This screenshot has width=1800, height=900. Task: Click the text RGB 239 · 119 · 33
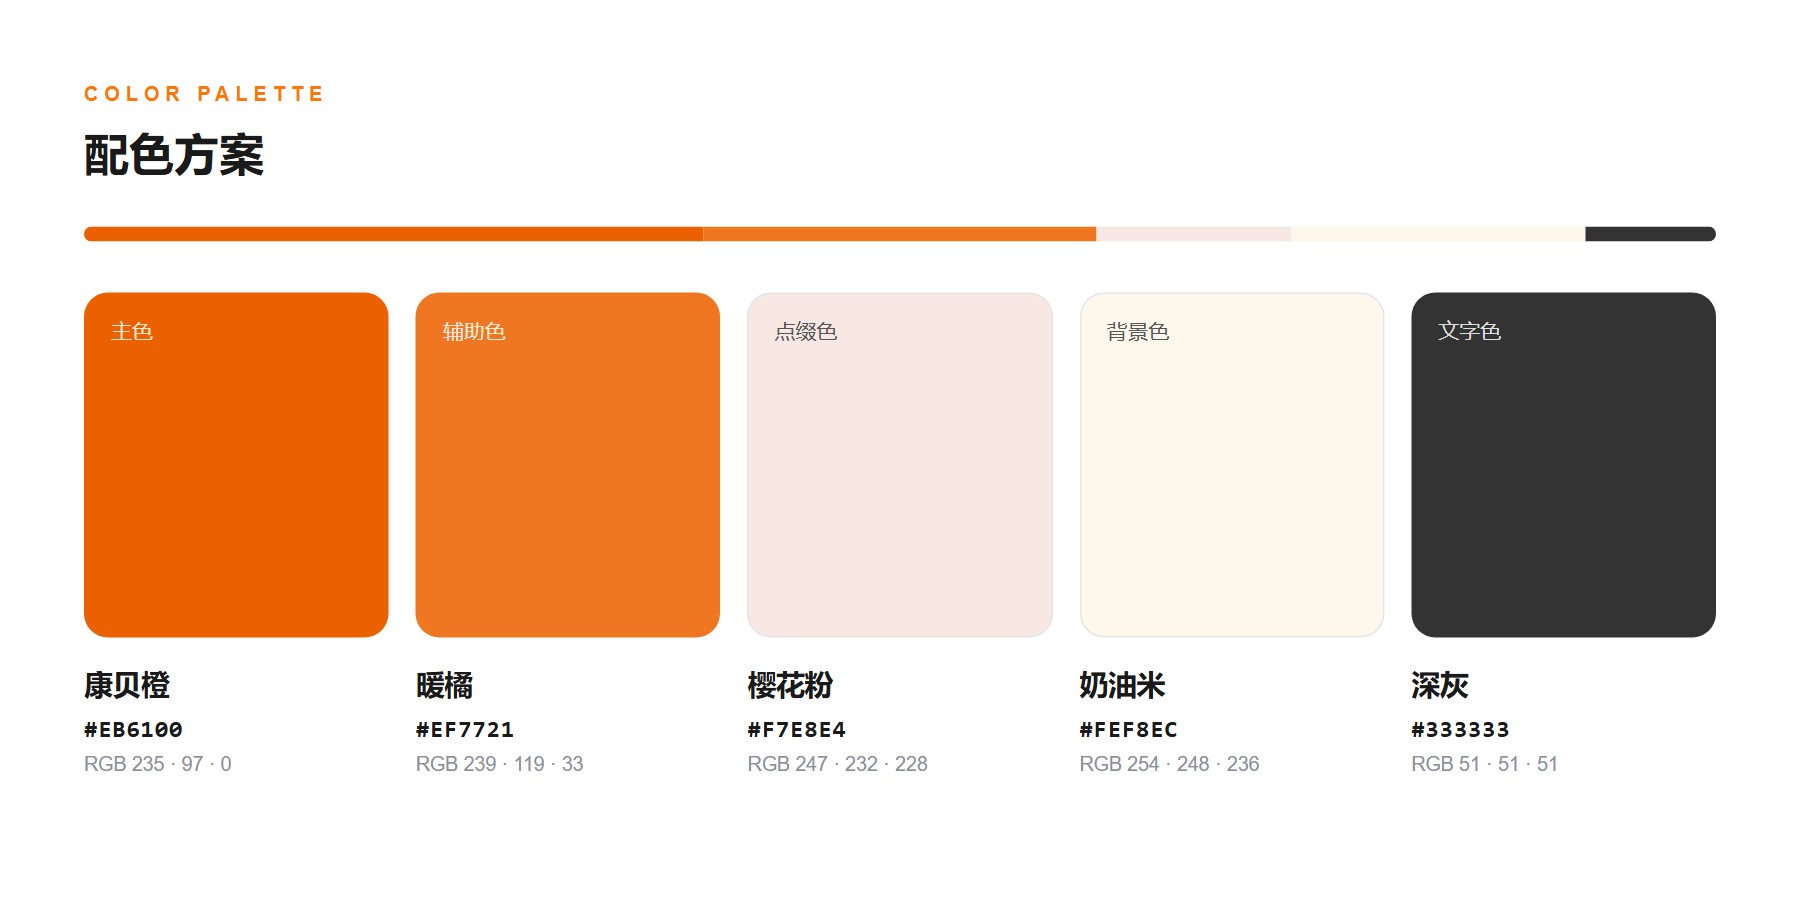(500, 764)
